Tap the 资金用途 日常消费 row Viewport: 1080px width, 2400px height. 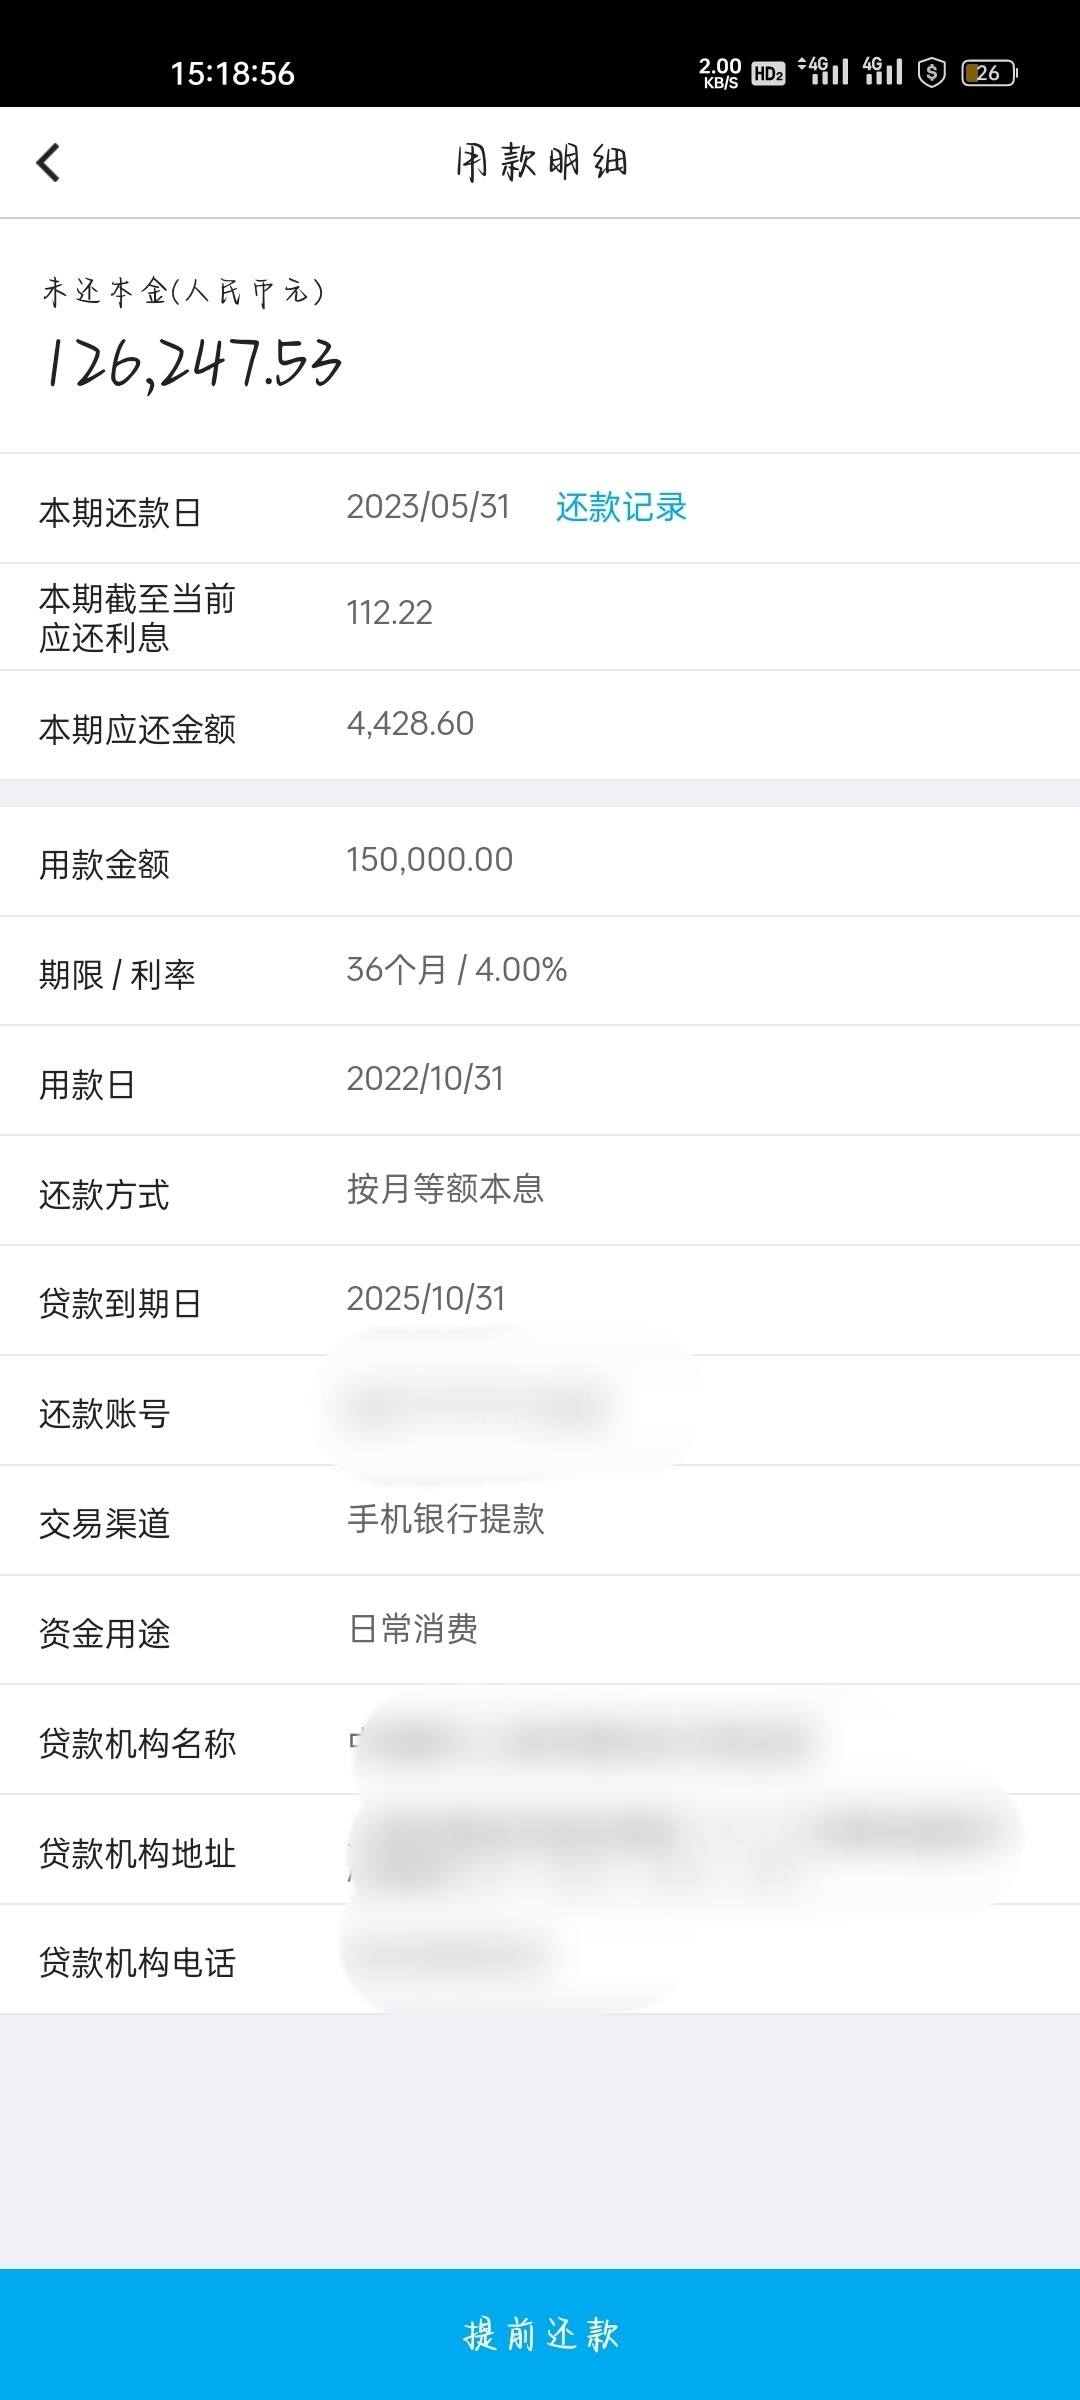pyautogui.click(x=540, y=1630)
